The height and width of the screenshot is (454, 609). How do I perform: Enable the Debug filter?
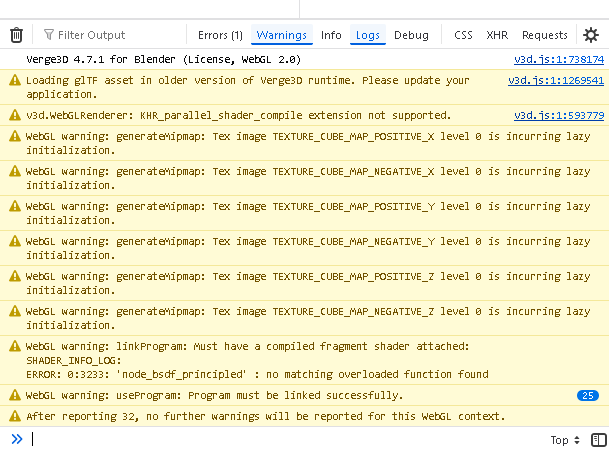coord(411,35)
